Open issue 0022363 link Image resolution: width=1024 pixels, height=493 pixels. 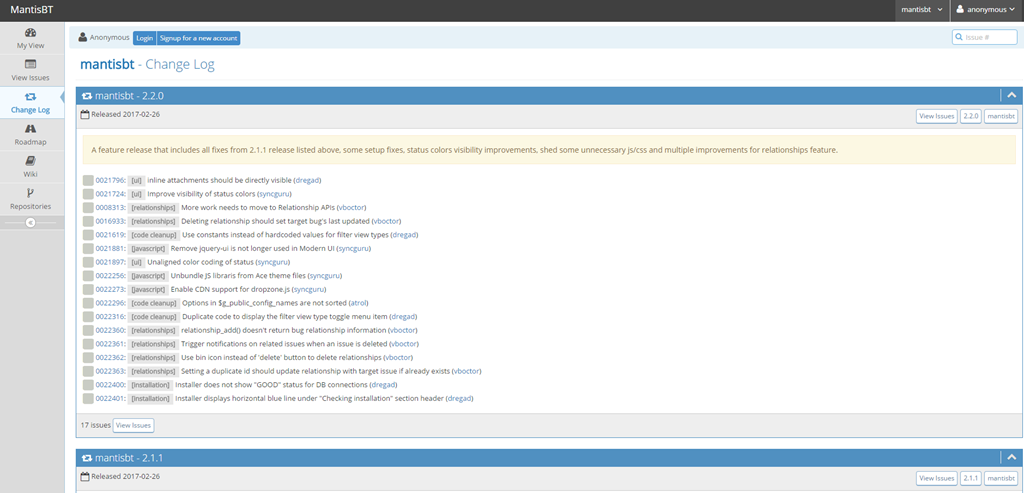pos(110,371)
